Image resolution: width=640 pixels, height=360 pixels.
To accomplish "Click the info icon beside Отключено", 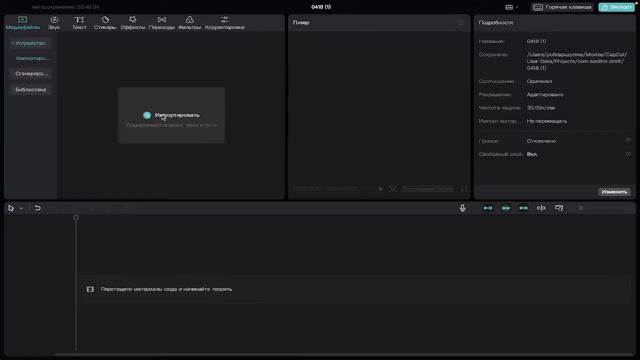I will coord(628,140).
